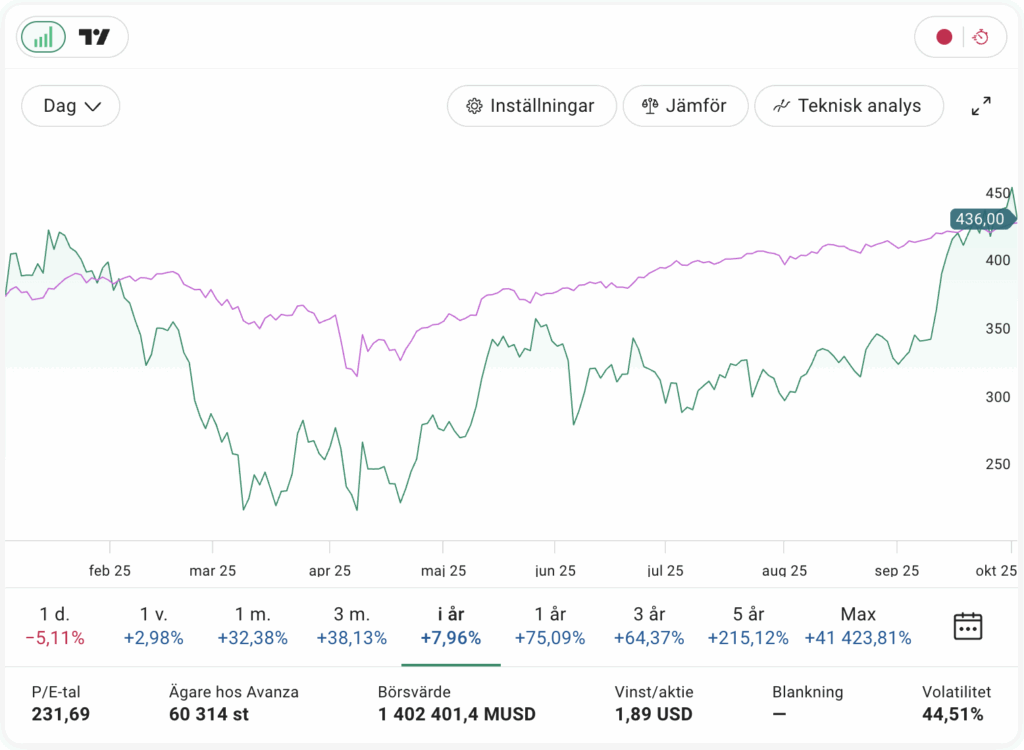Choose the 3 m. time range
This screenshot has width=1024, height=750.
pos(351,626)
